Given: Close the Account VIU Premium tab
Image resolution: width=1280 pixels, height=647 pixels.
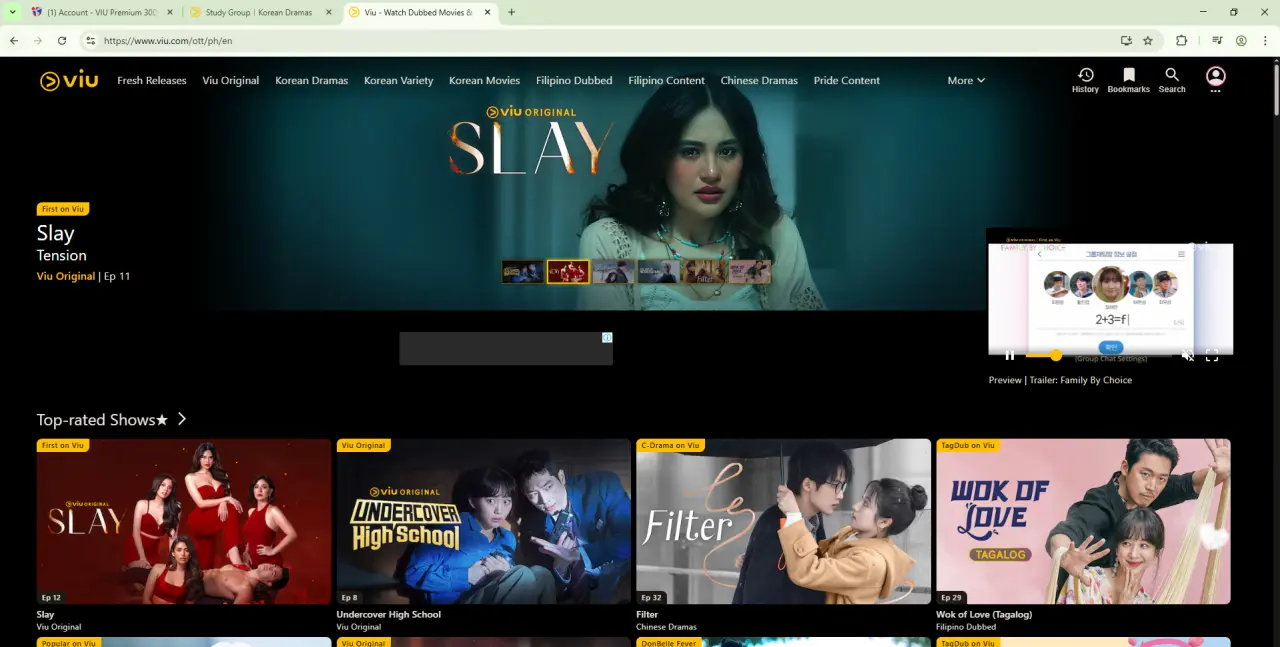Looking at the screenshot, I should pos(169,12).
